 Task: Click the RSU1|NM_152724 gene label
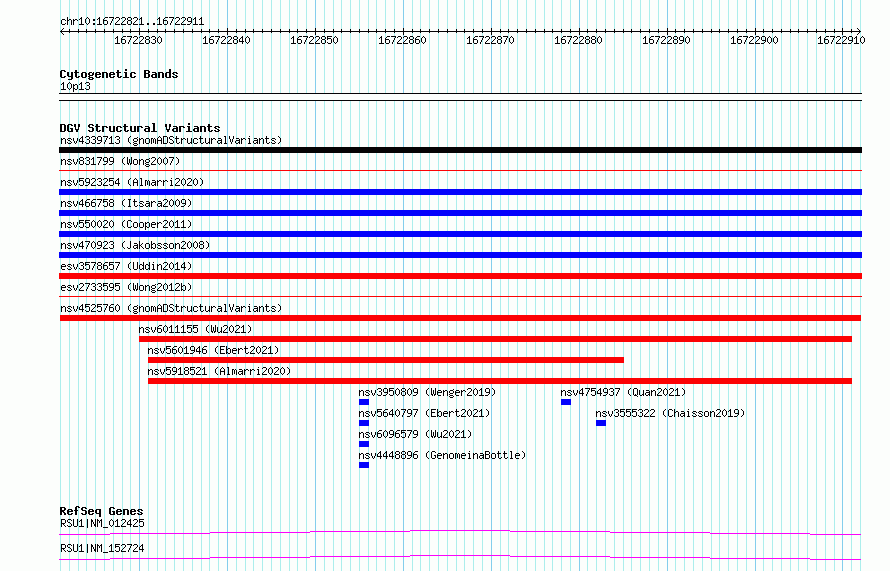pos(102,548)
